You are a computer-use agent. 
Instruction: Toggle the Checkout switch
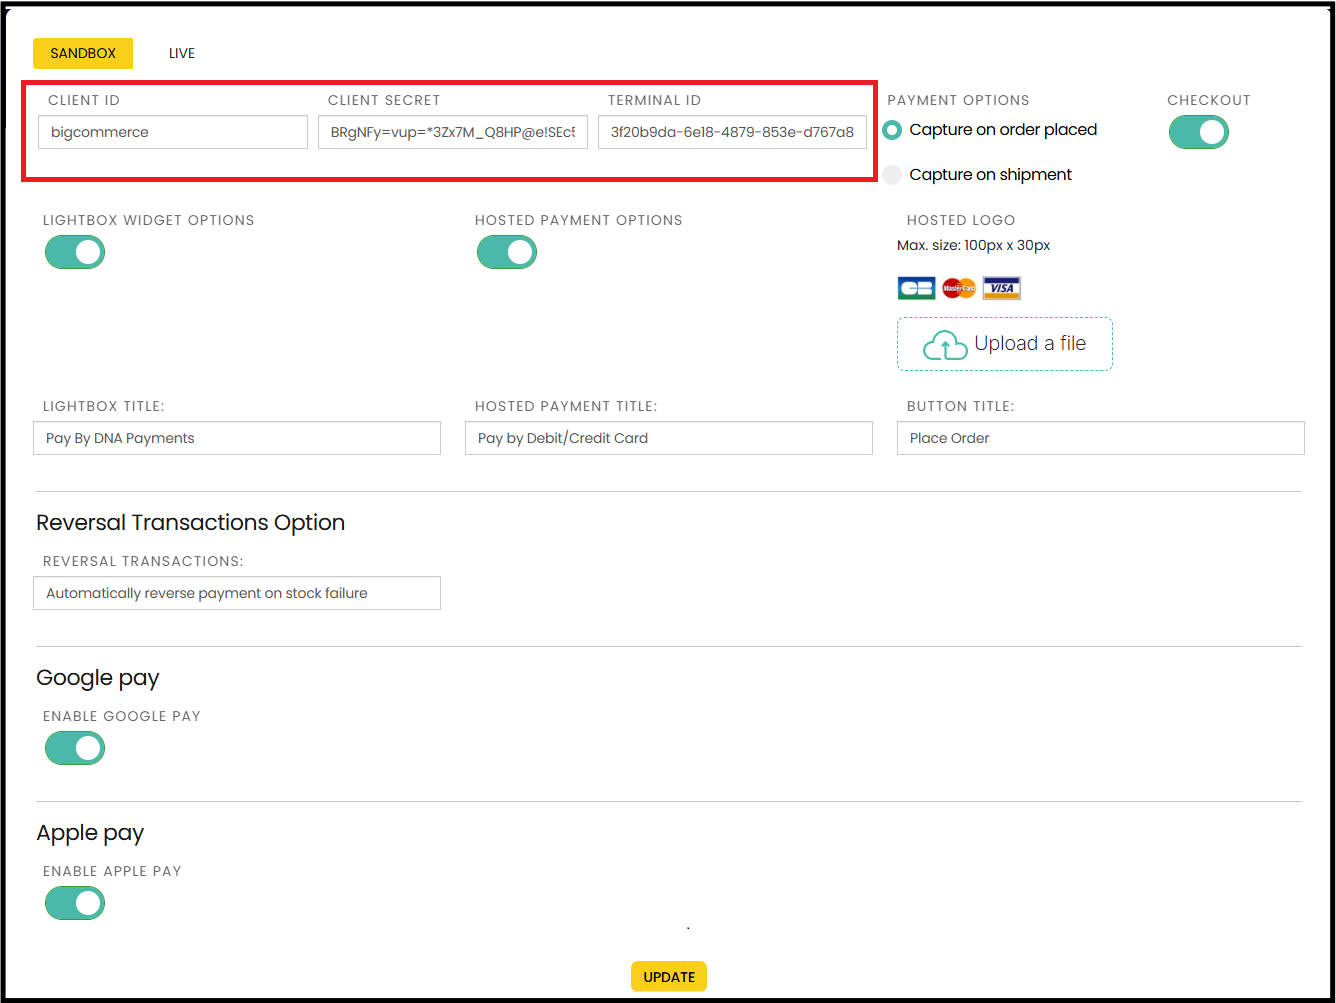pos(1198,132)
